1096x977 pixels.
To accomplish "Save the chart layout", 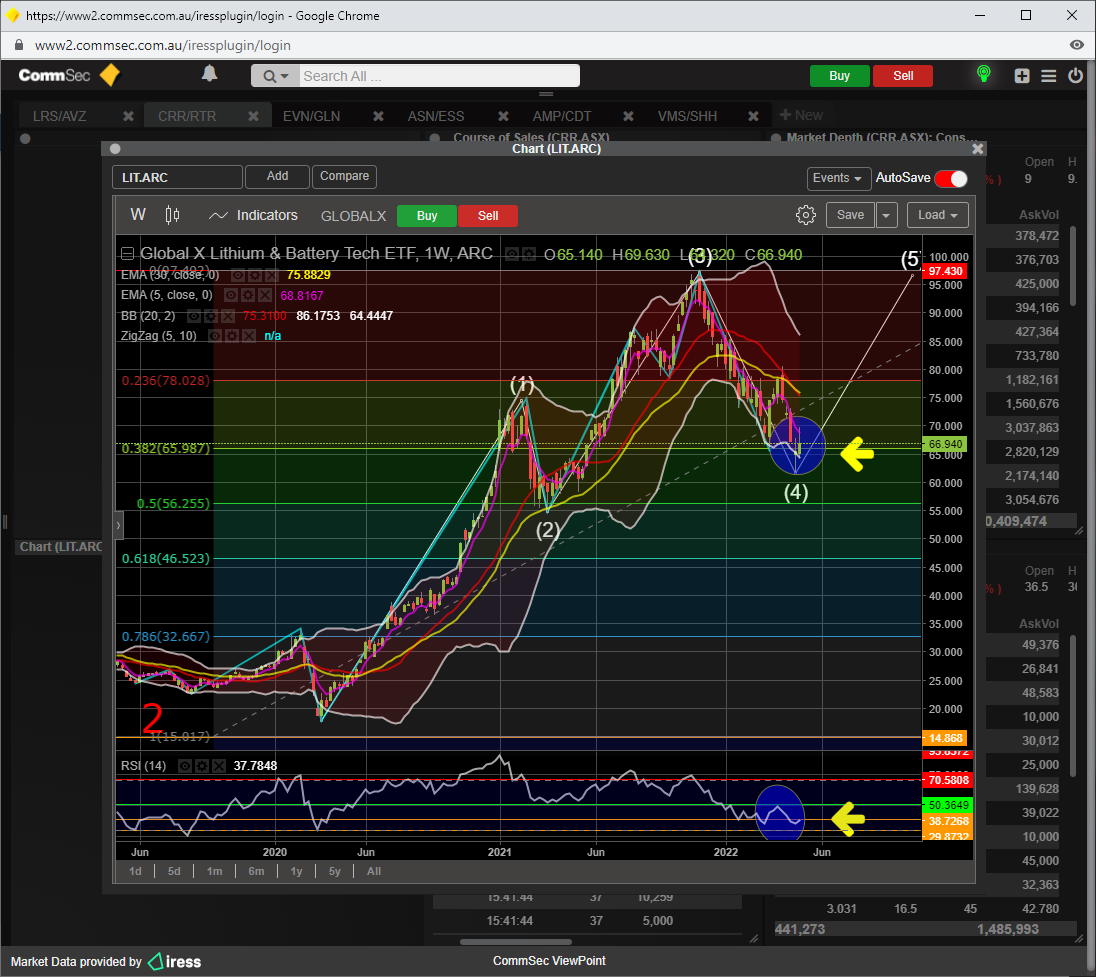I will (x=850, y=215).
